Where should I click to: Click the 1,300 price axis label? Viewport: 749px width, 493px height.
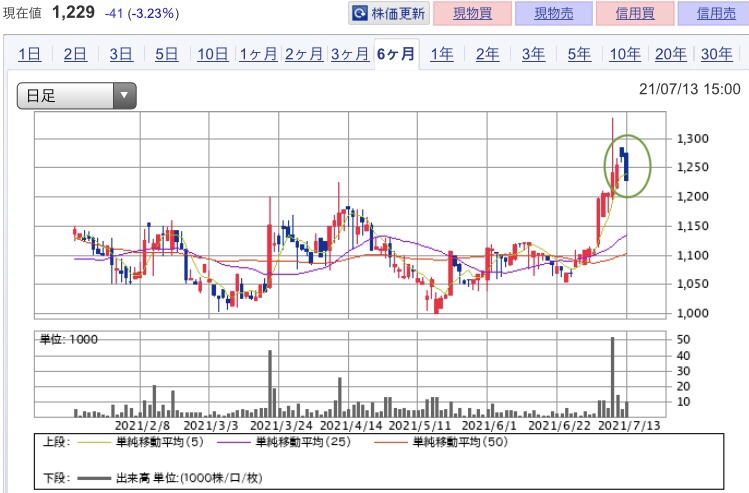693,139
